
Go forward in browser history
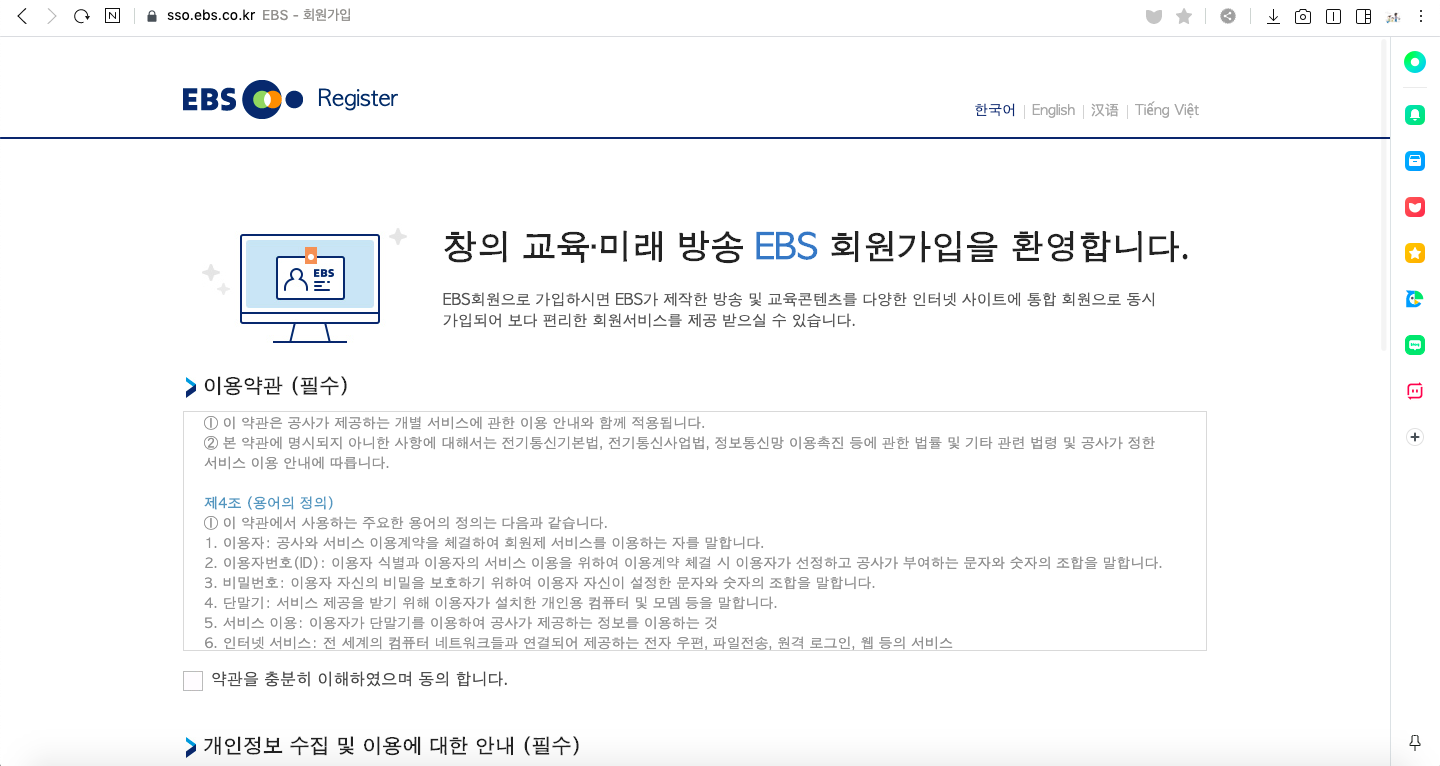coord(52,16)
